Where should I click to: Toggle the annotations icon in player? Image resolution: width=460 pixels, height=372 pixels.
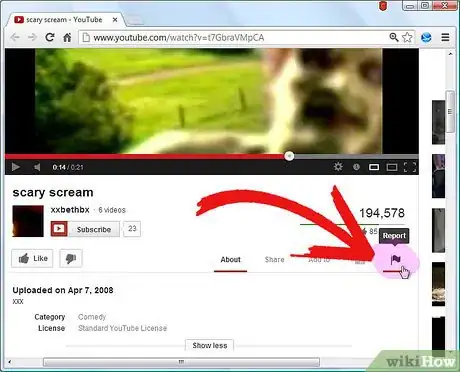(356, 167)
